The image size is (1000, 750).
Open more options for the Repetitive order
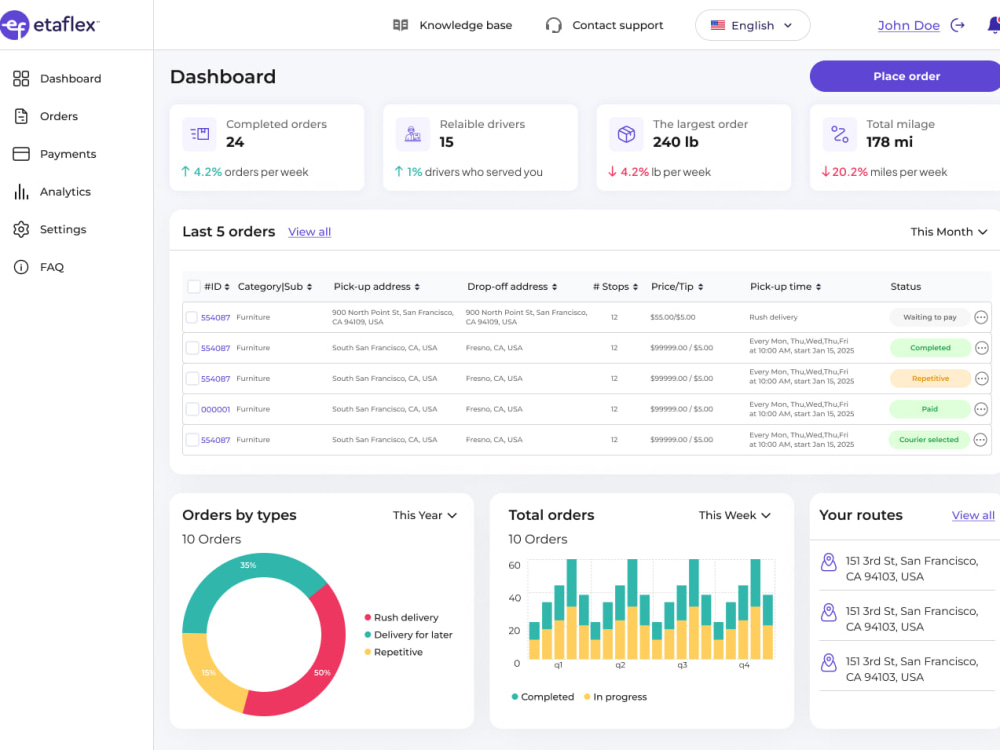point(982,378)
